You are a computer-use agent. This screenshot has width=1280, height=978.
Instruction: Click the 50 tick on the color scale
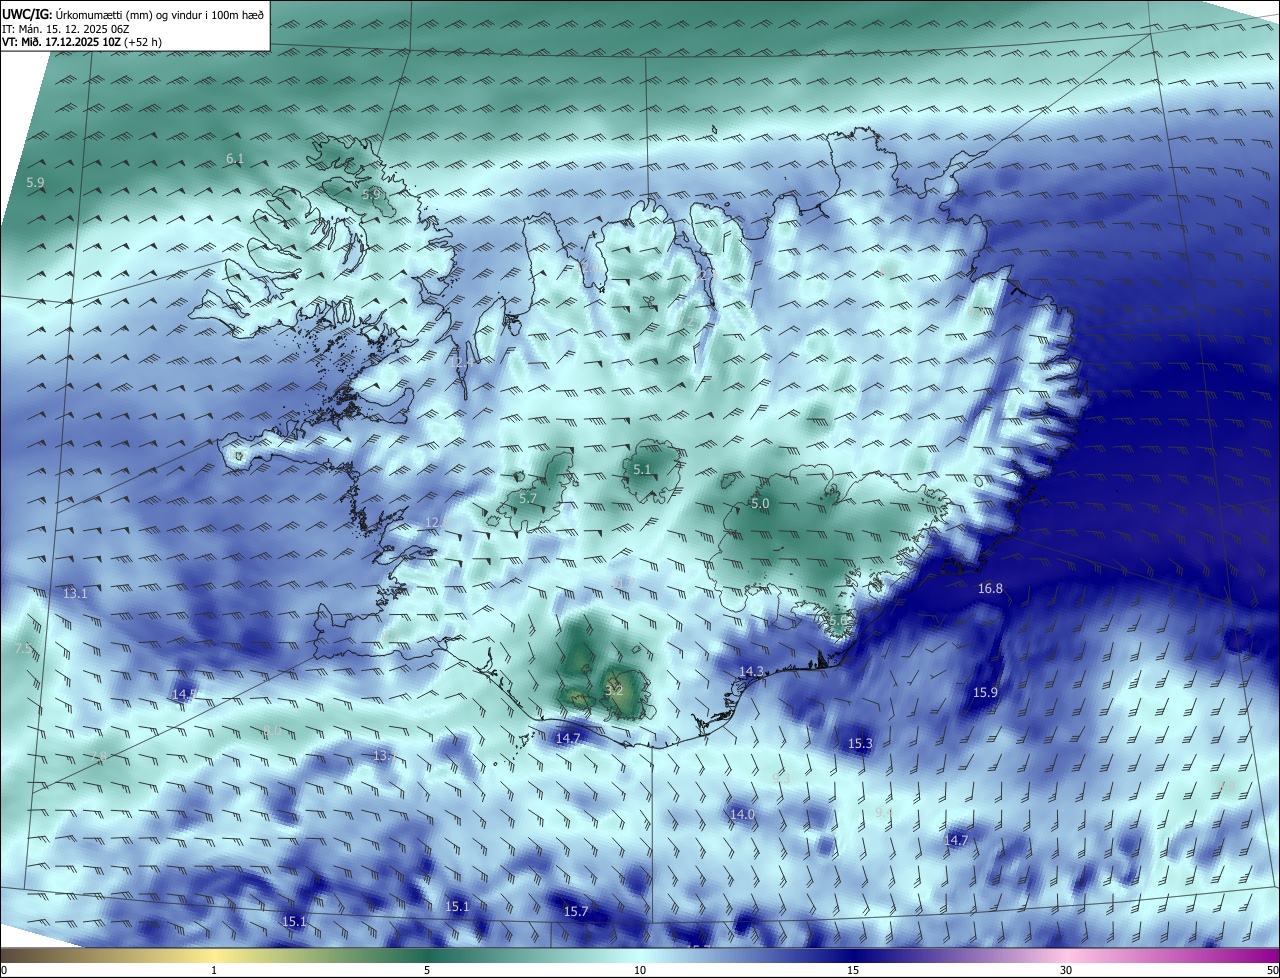[1272, 971]
